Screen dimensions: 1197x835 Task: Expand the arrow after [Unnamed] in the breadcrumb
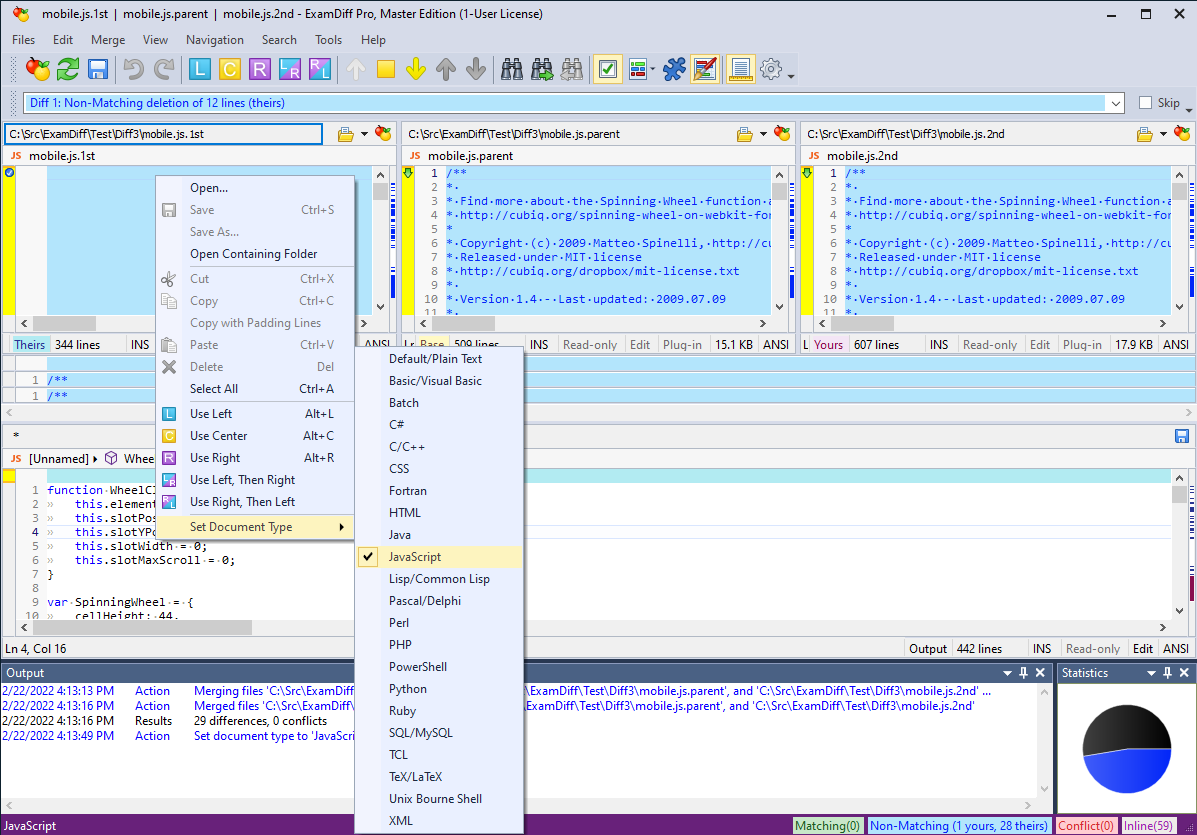95,459
